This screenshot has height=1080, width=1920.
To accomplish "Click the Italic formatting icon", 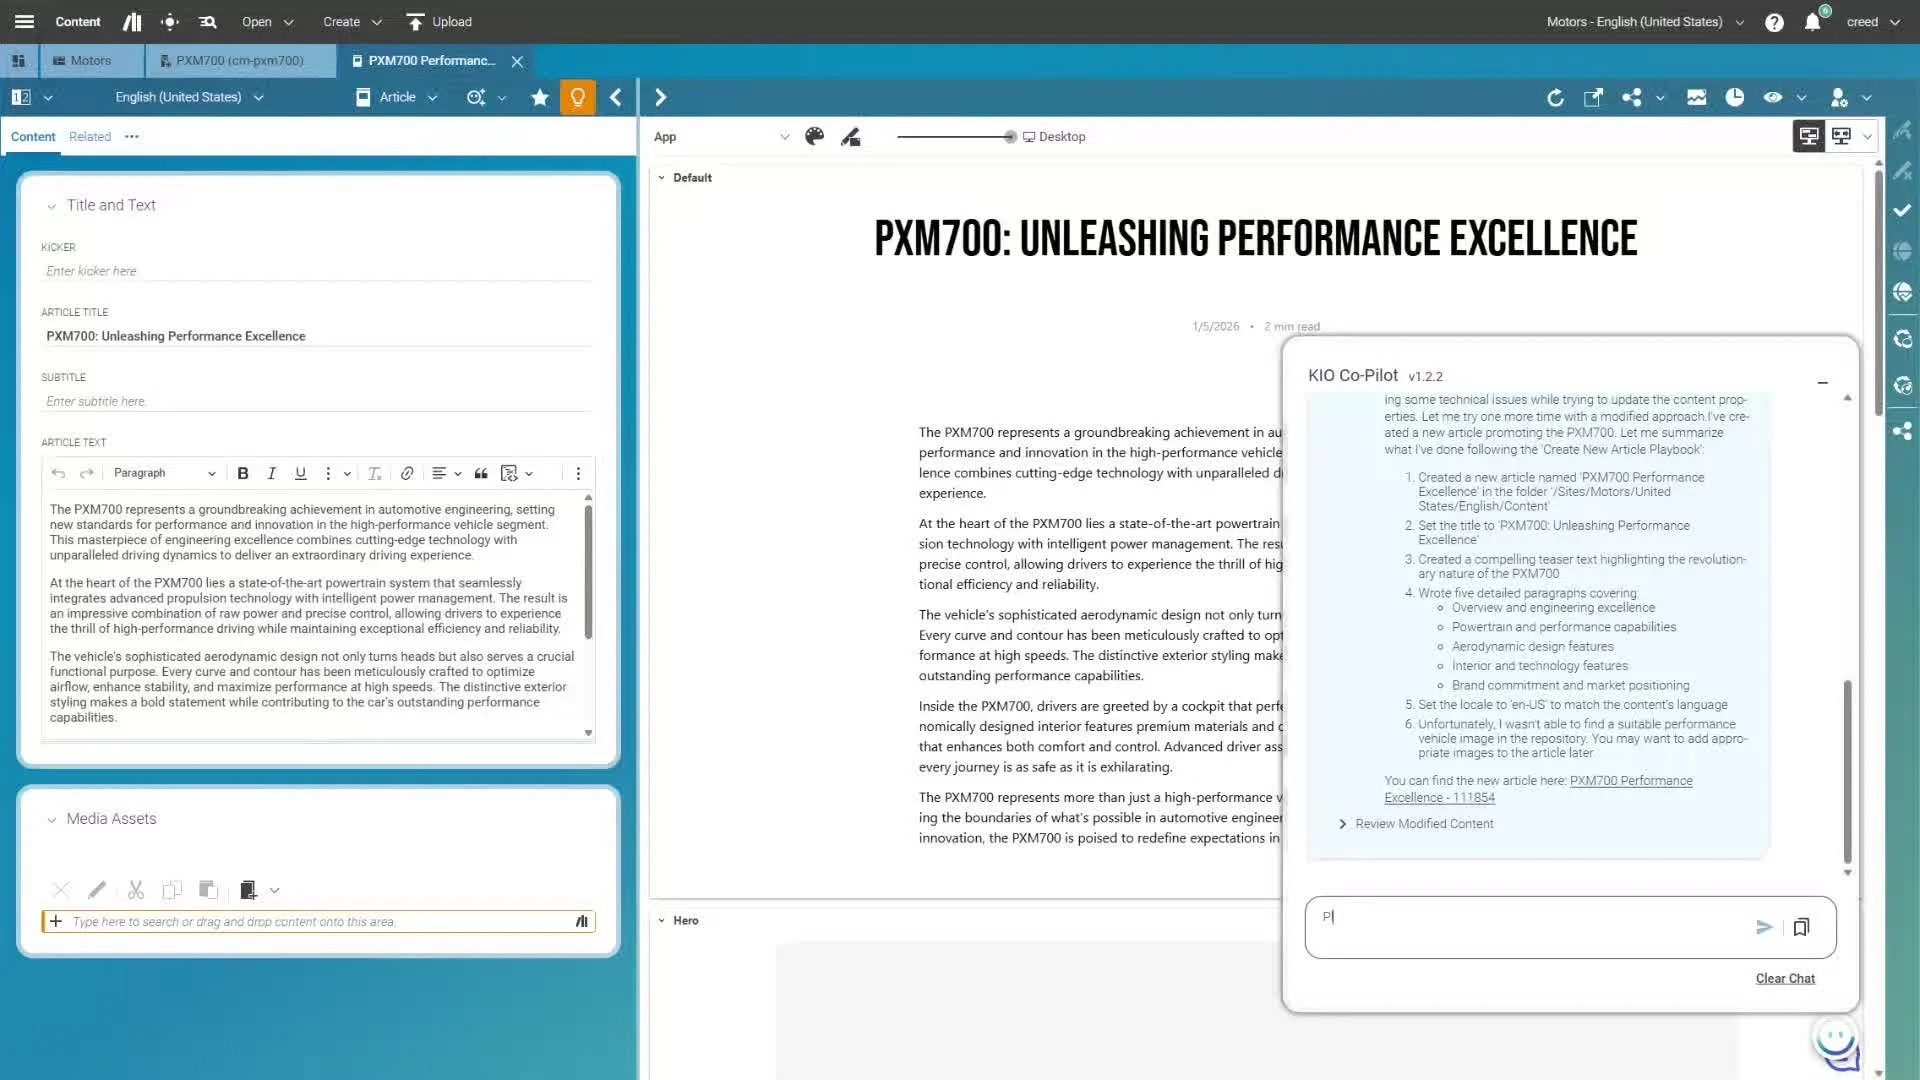I will point(271,473).
